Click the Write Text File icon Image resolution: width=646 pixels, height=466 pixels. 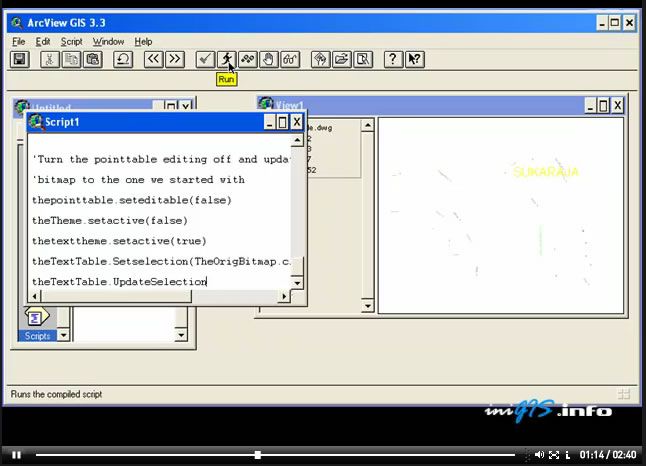pos(363,60)
